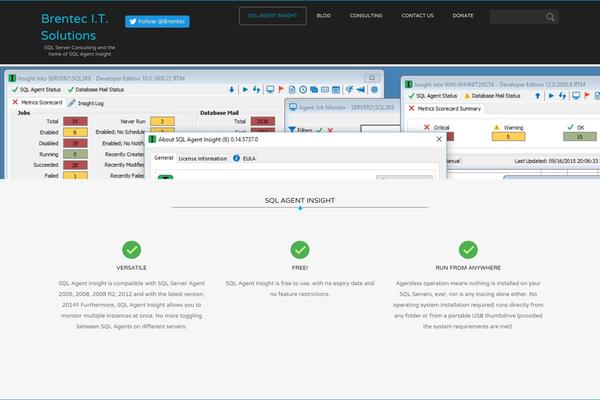Click Database Mail Status warning in WIN window

(x=492, y=96)
